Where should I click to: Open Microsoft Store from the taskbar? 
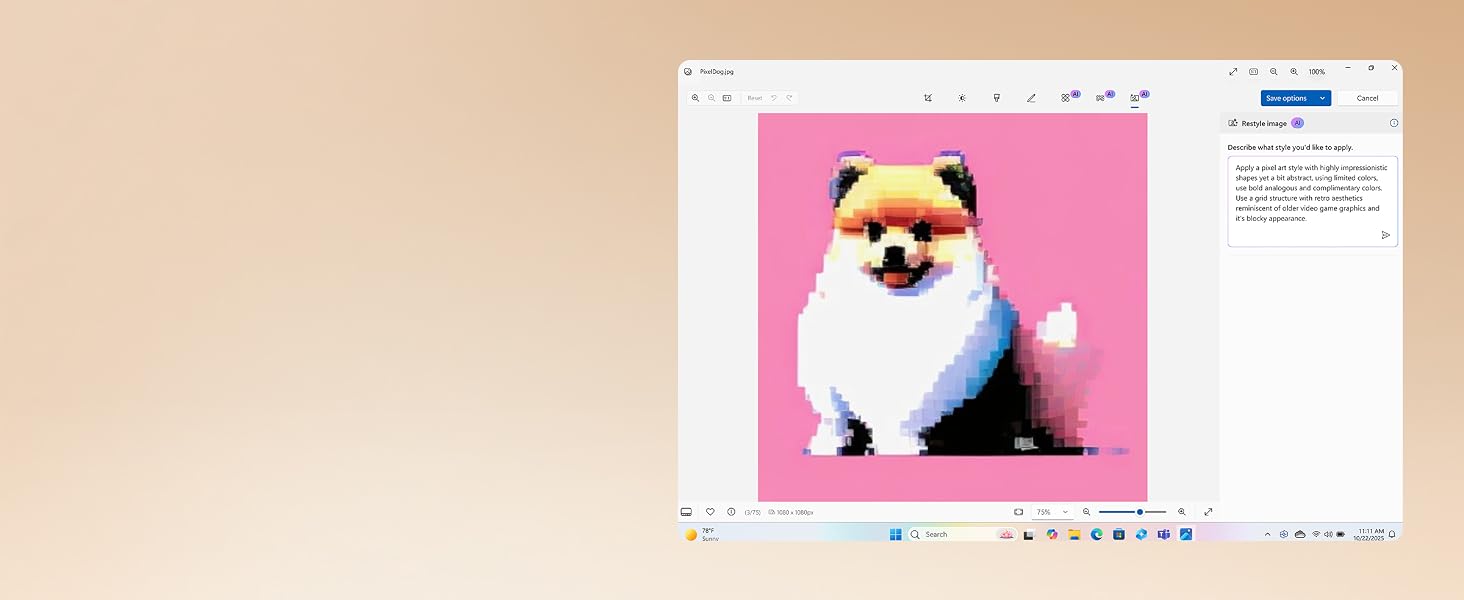pyautogui.click(x=1119, y=534)
